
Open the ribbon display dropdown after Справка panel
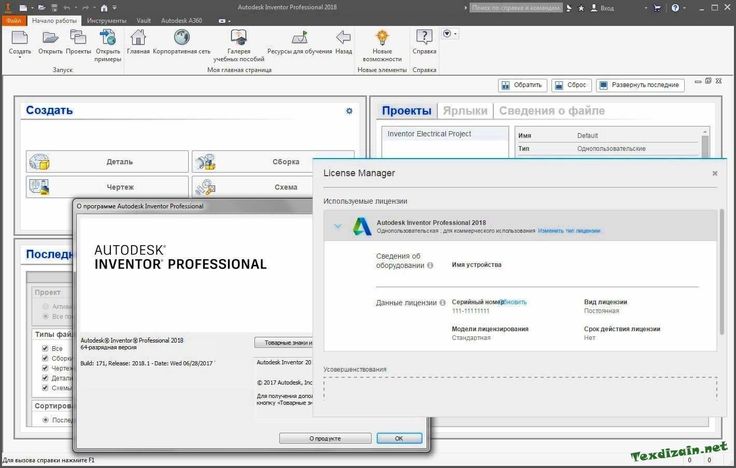coord(449,34)
